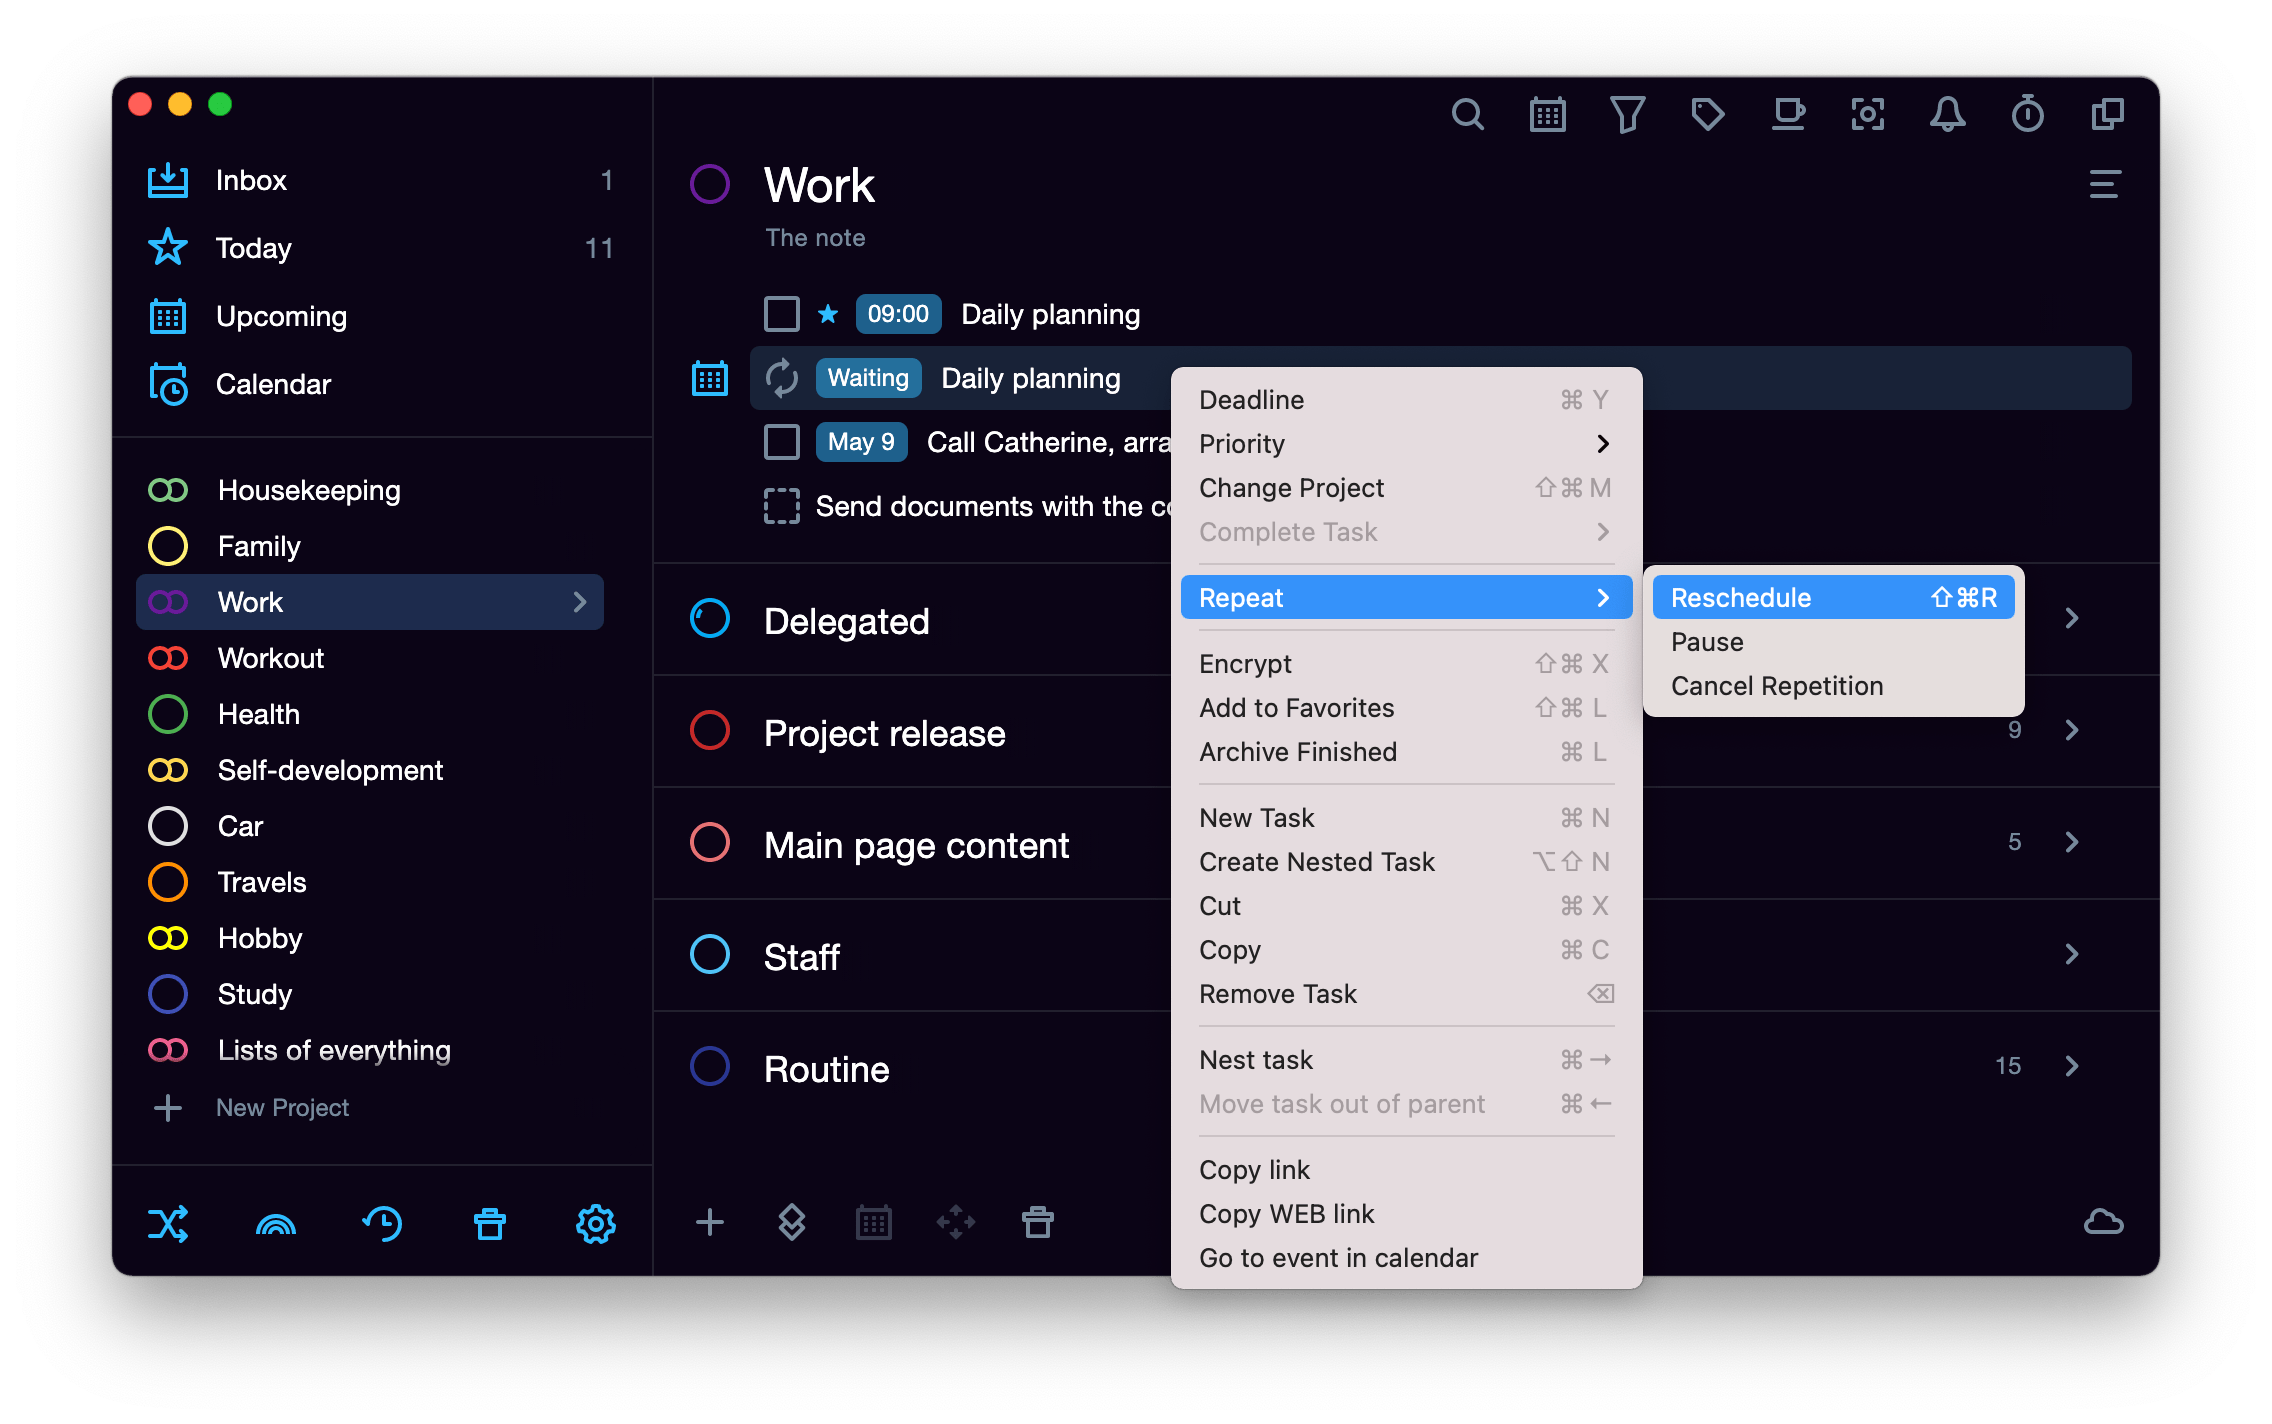Image resolution: width=2272 pixels, height=1424 pixels.
Task: Select Reschedule in Repeat submenu
Action: 1833,598
